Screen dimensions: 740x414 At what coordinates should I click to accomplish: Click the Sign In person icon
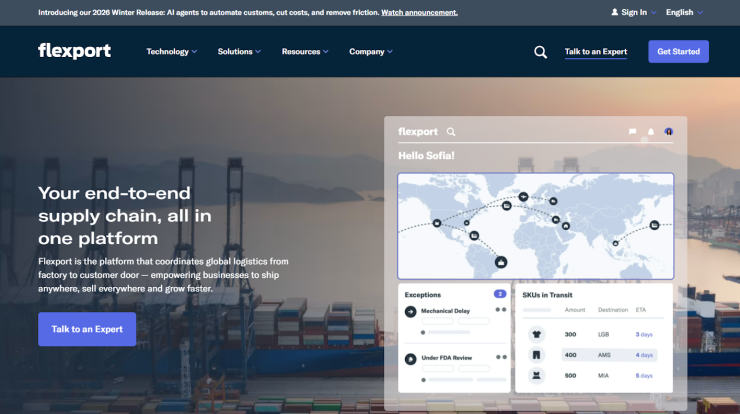615,12
